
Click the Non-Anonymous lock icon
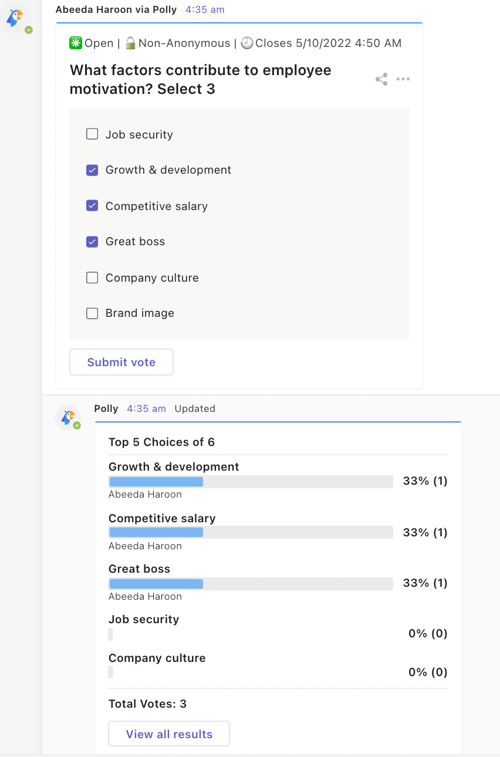(x=130, y=43)
